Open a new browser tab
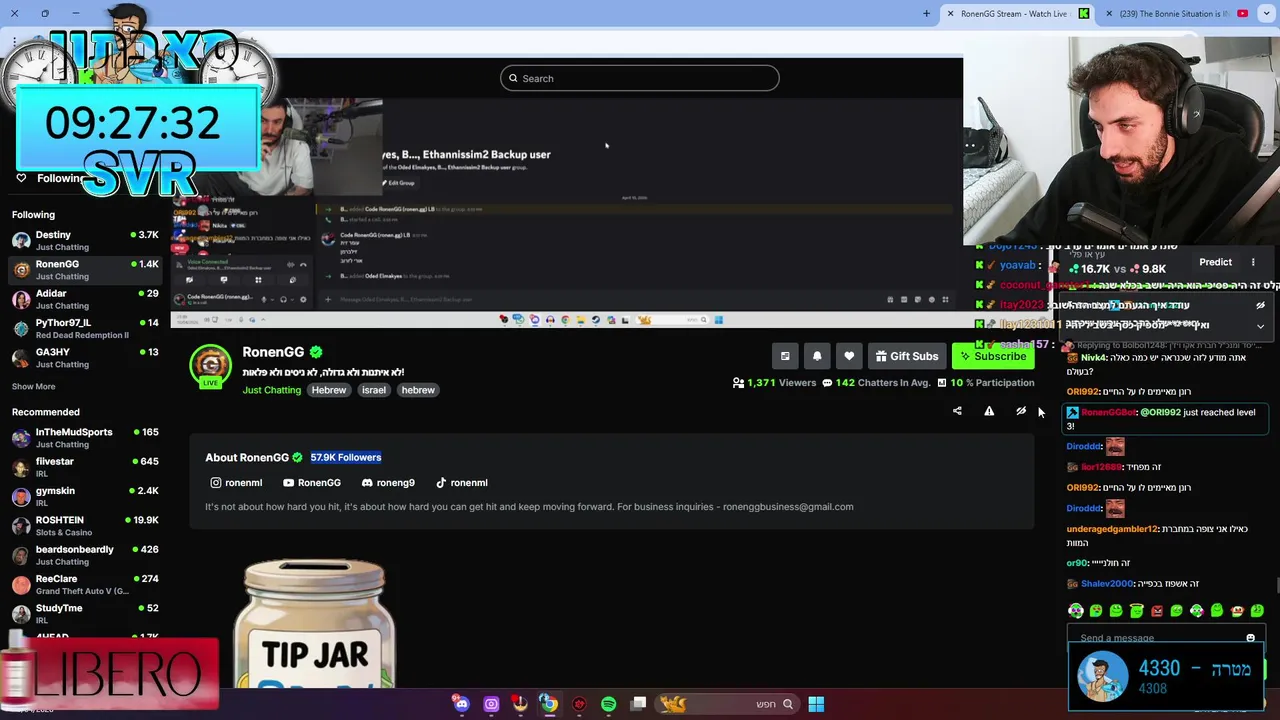1280x720 pixels. click(926, 14)
